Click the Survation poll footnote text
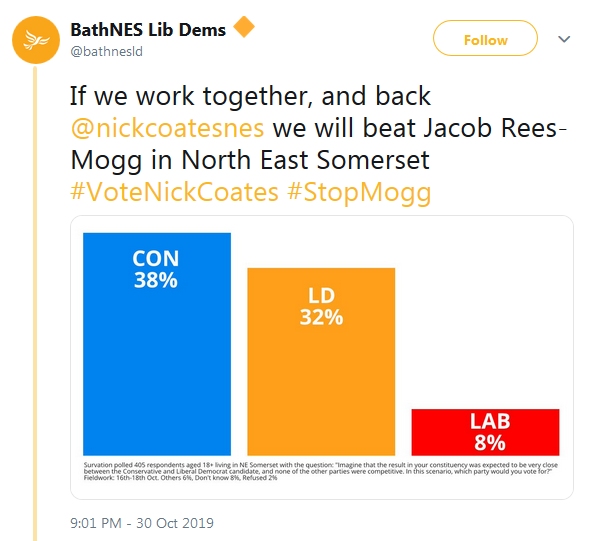 click(x=321, y=471)
